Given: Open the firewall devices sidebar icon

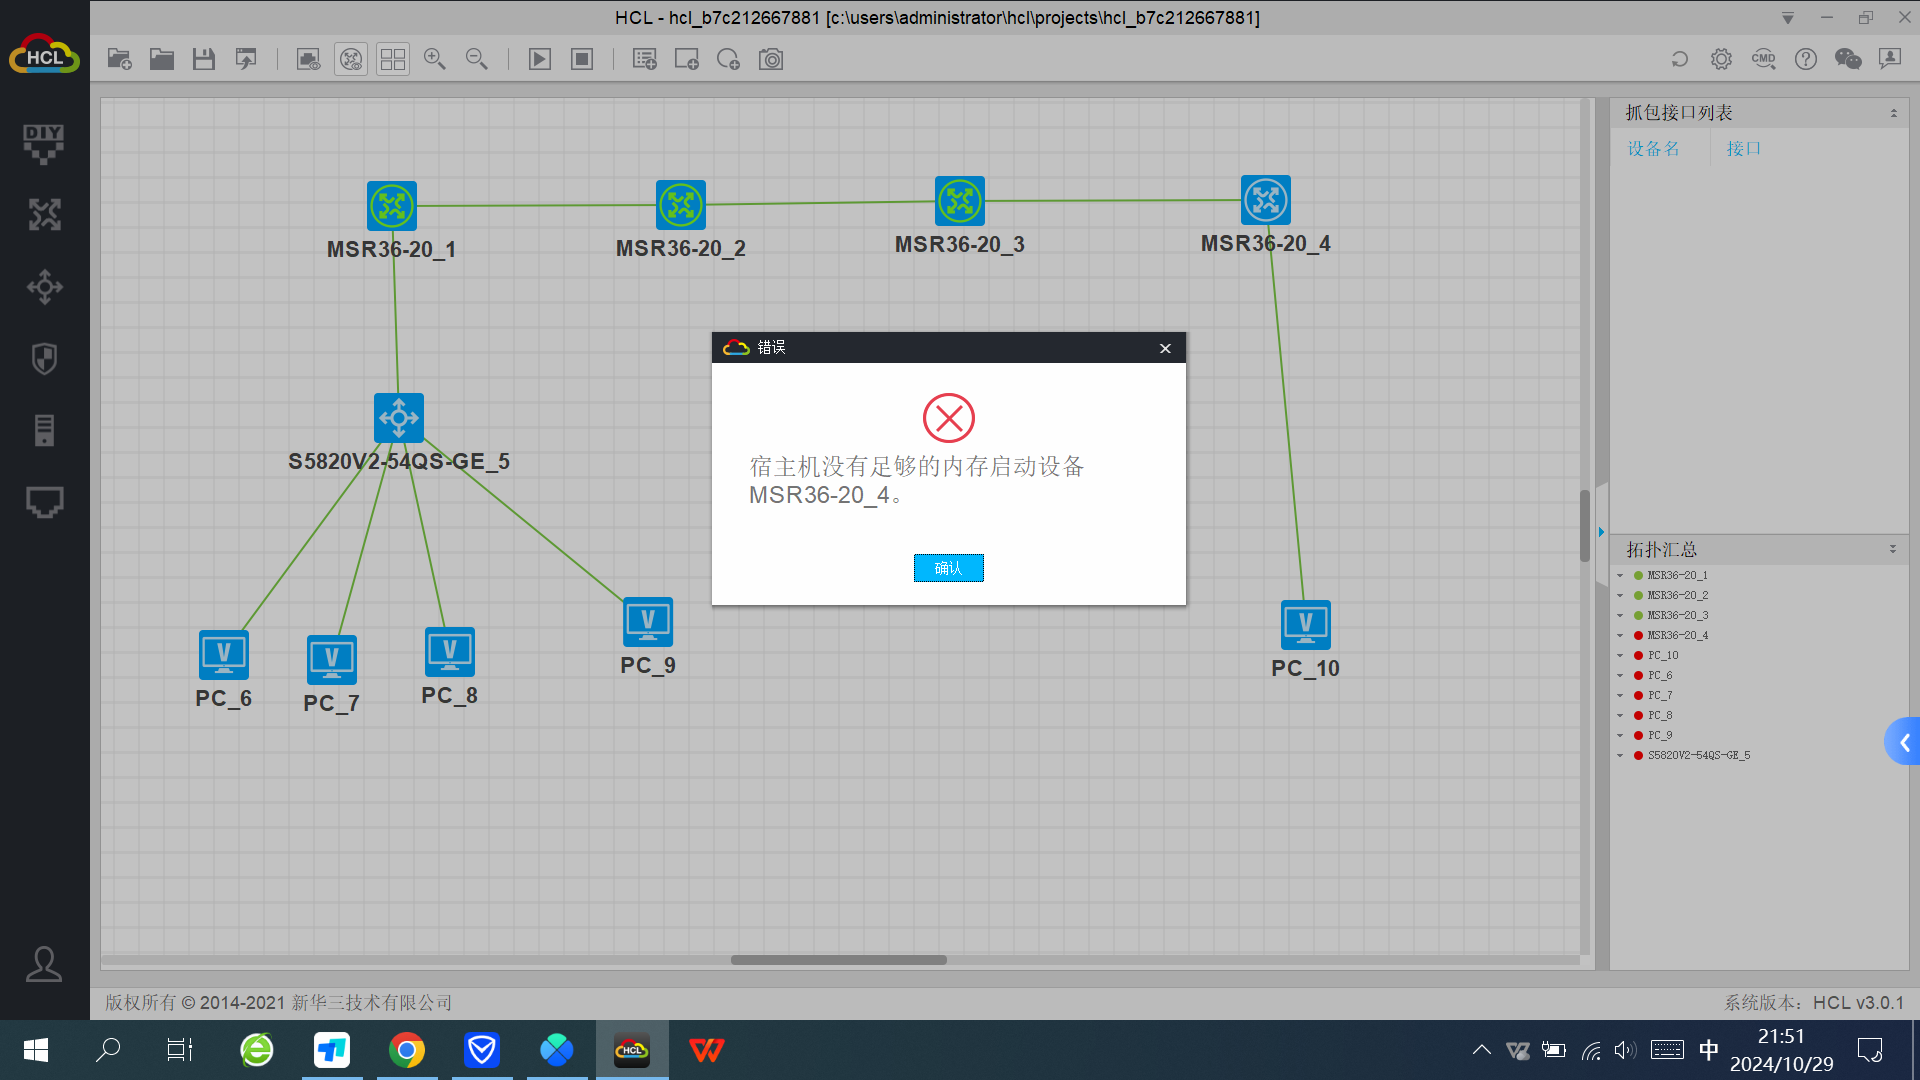Looking at the screenshot, I should 44,358.
